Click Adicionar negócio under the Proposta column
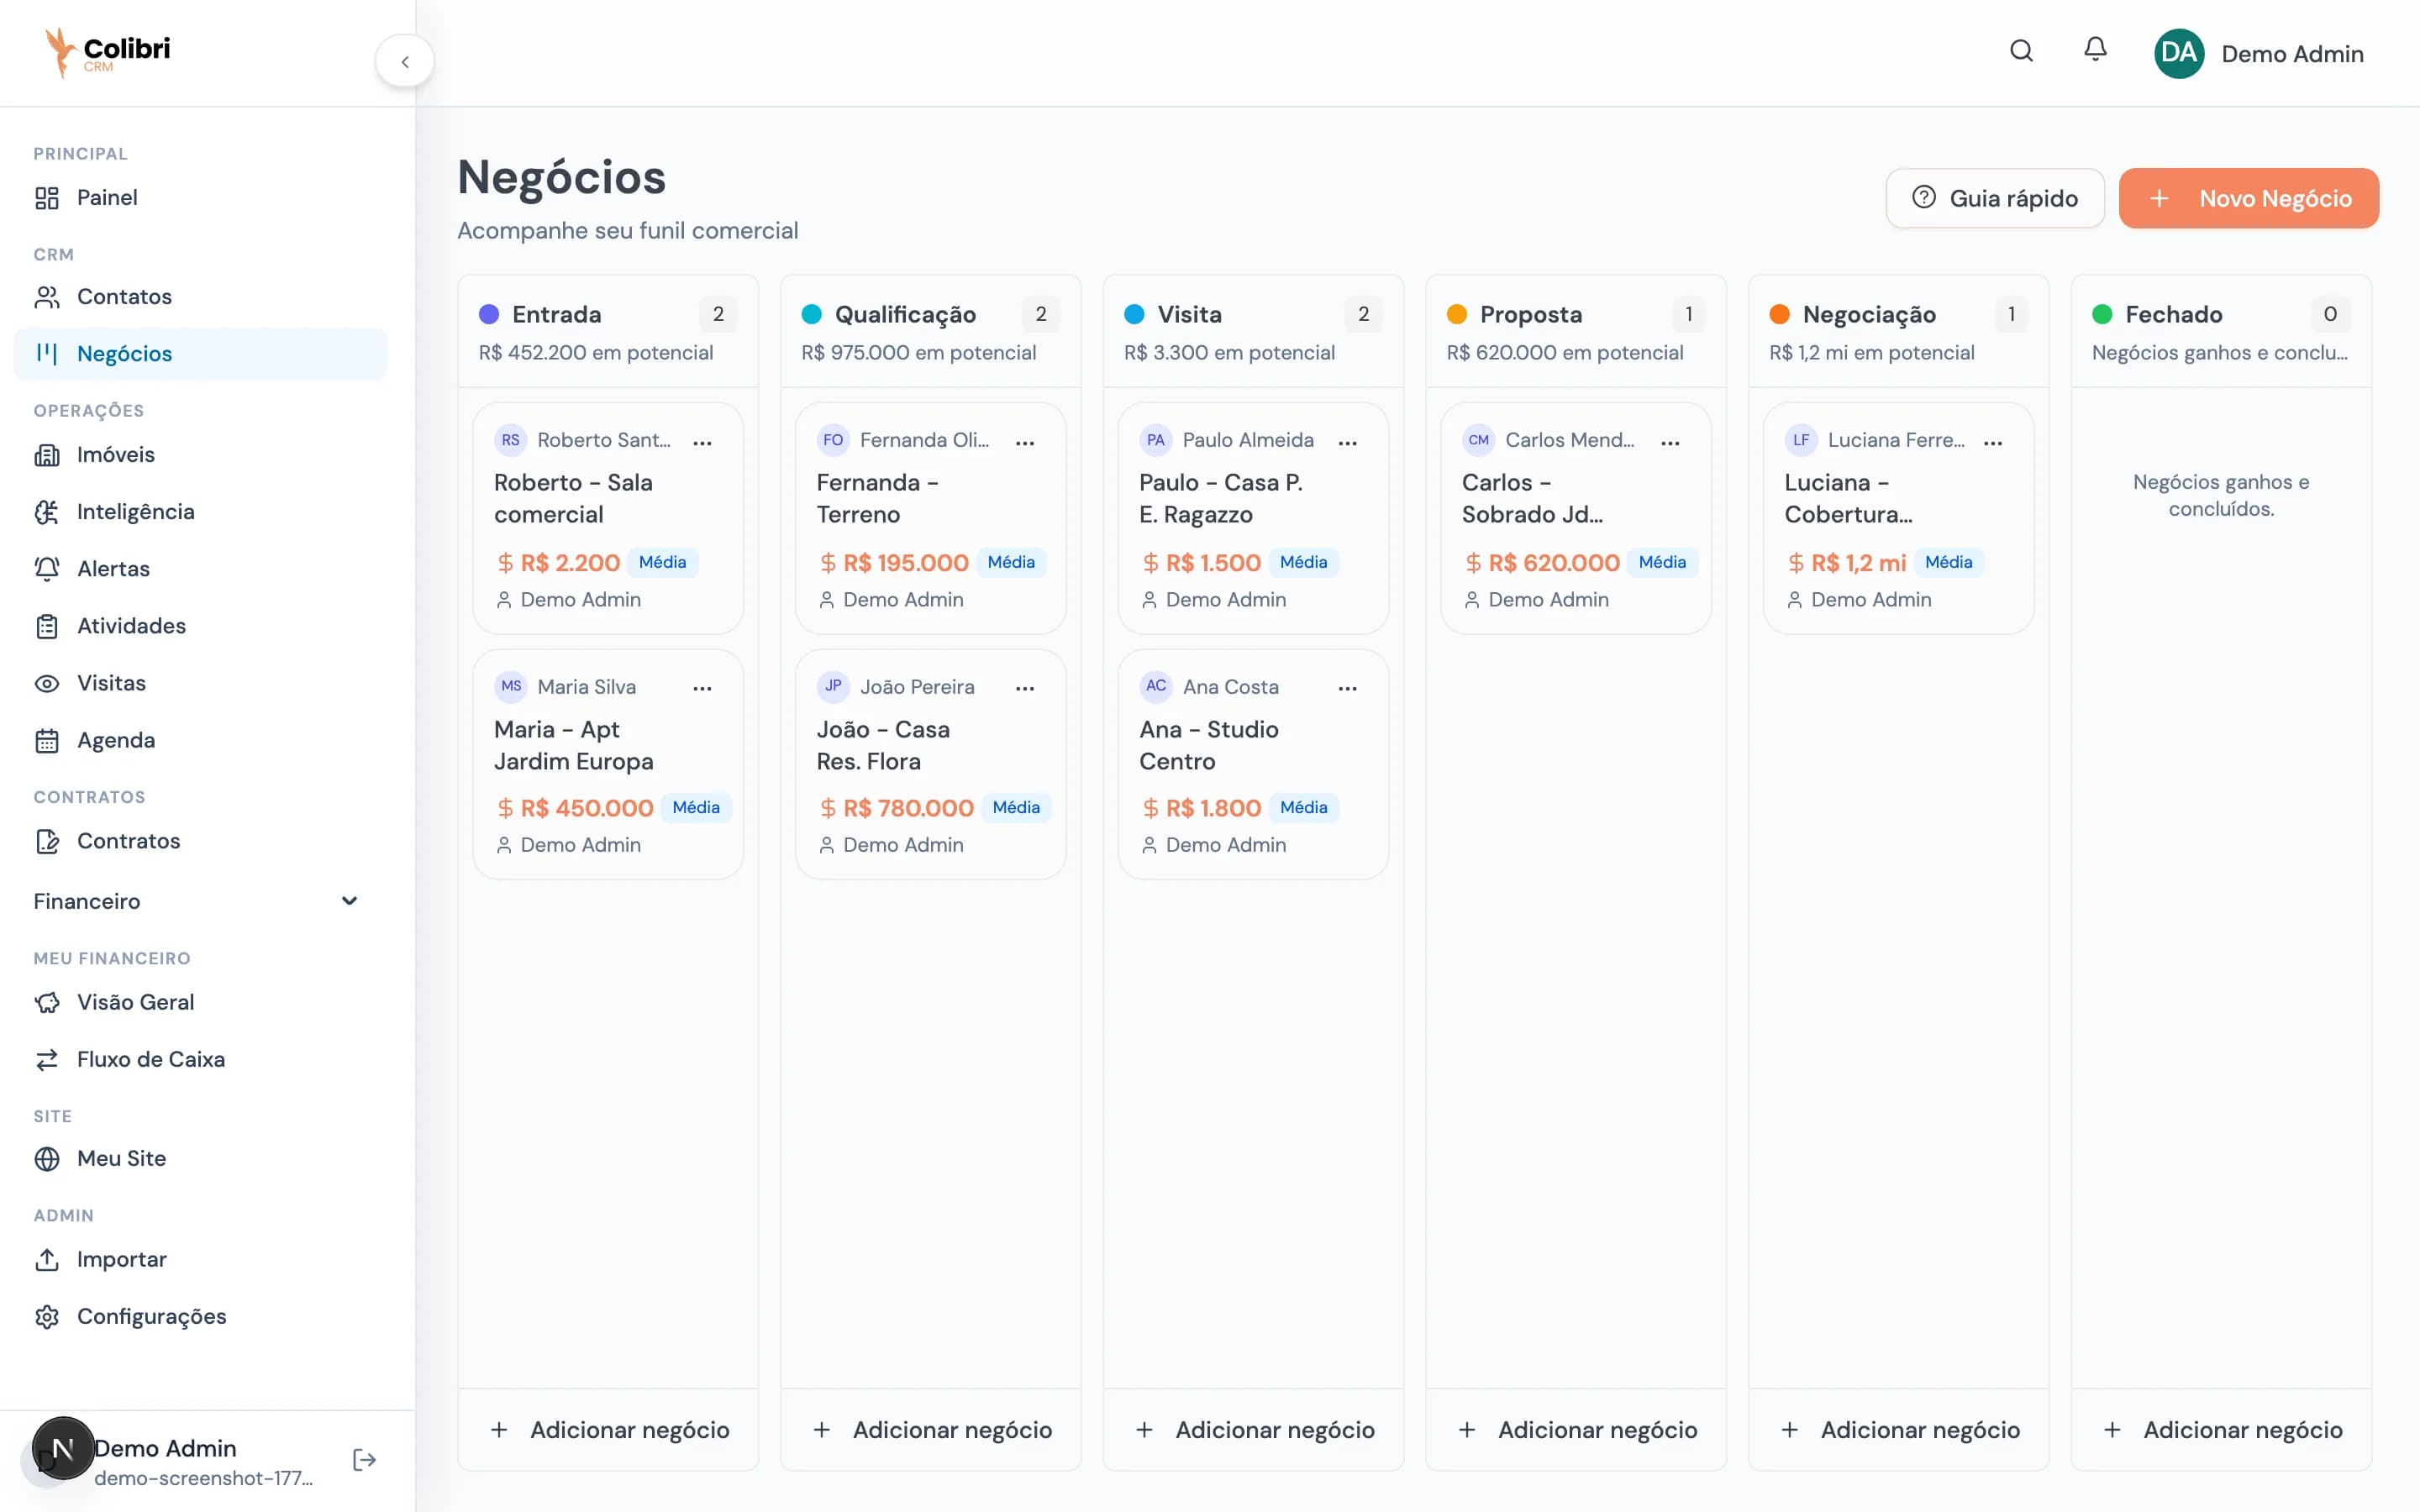The width and height of the screenshot is (2420, 1512). (1576, 1429)
